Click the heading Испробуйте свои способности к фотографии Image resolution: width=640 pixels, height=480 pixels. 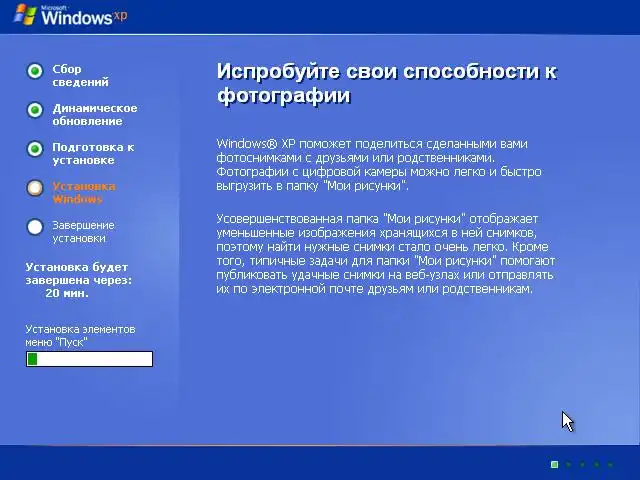387,83
